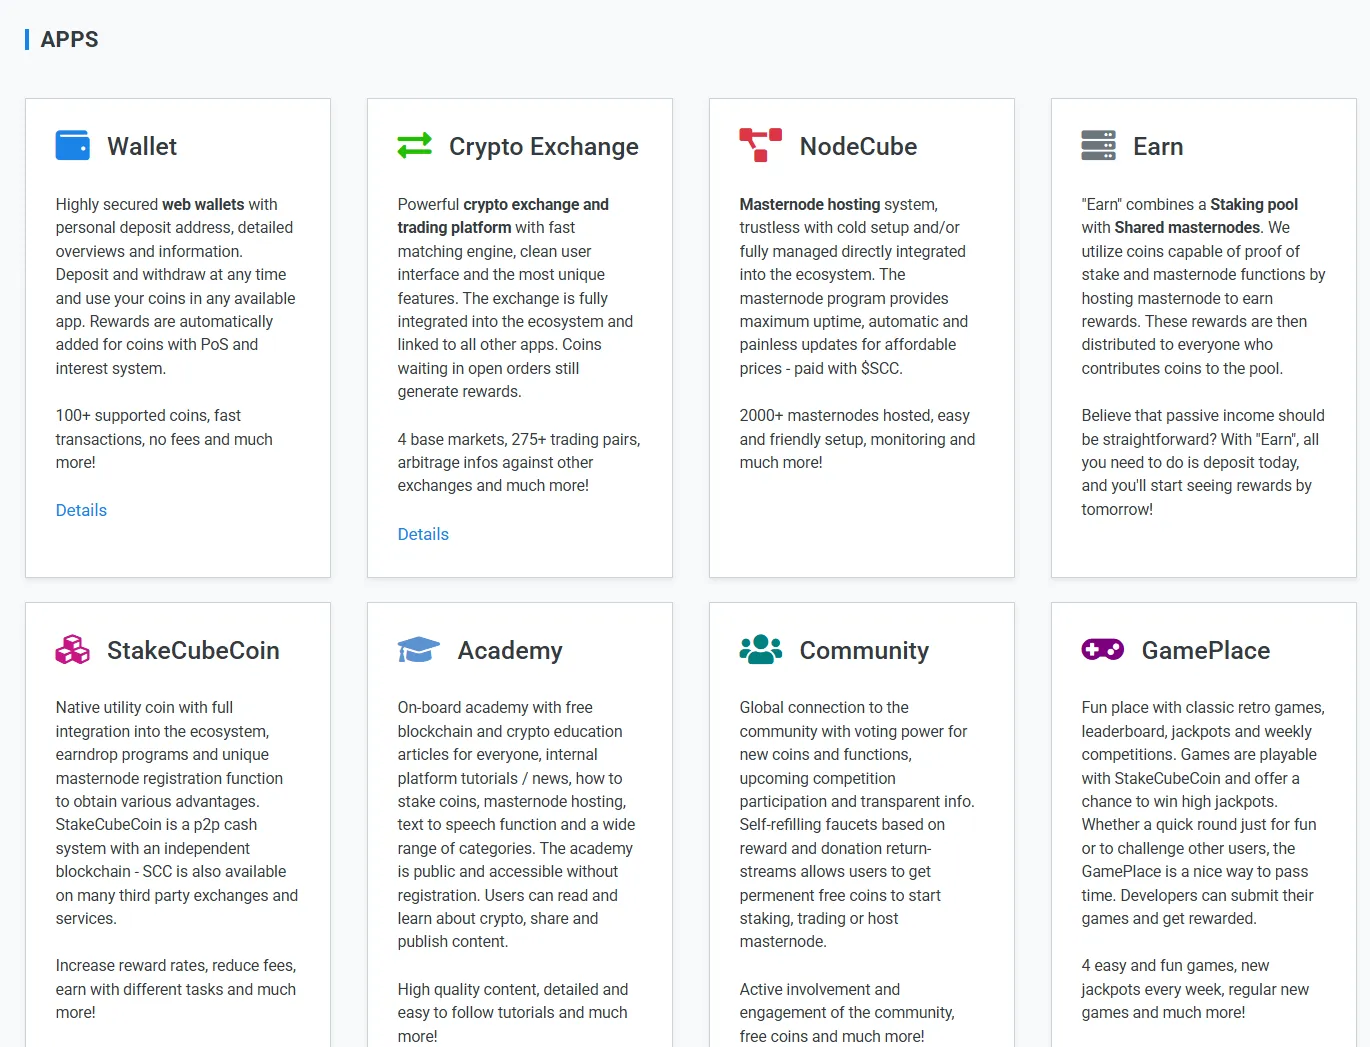
Task: Select the Wallet card heading
Action: click(142, 146)
